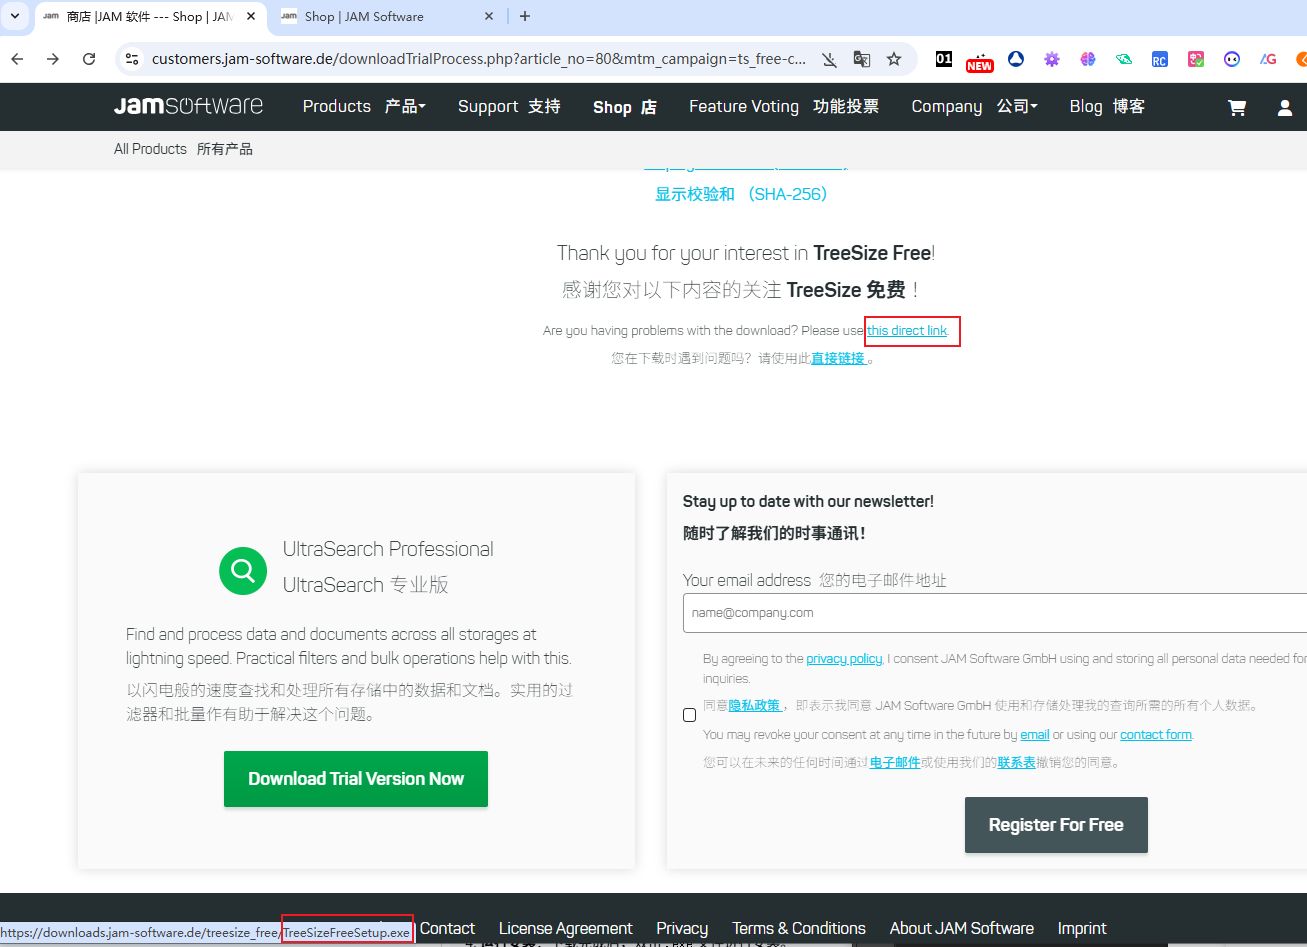
Task: Show the SHA-256 checksum link
Action: pyautogui.click(x=742, y=194)
